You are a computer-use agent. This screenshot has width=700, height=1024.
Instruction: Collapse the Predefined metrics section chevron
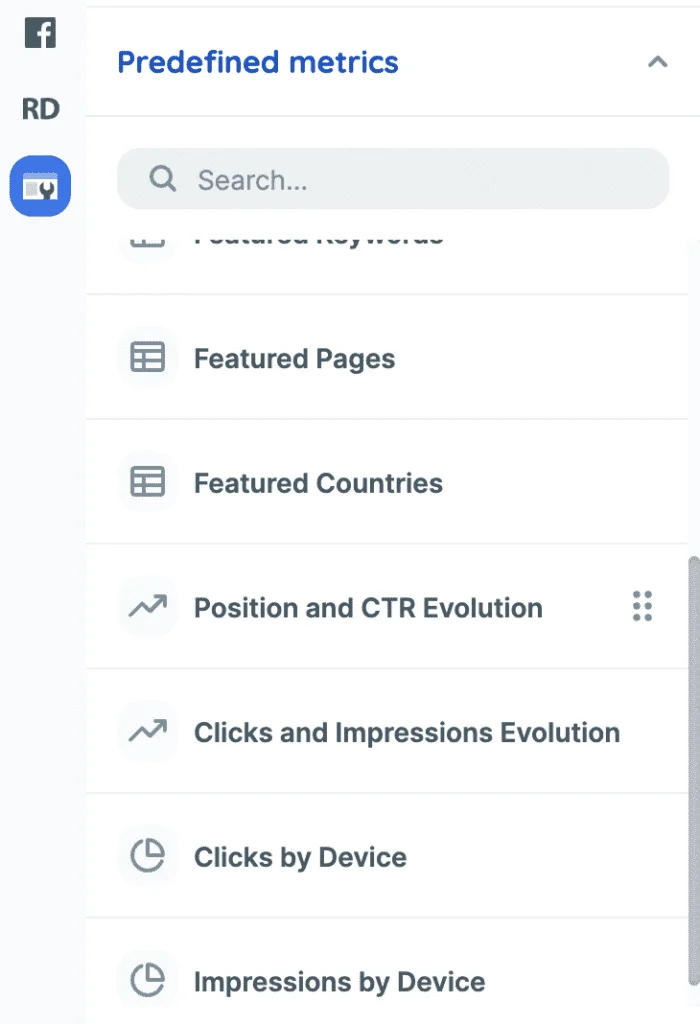tap(657, 62)
